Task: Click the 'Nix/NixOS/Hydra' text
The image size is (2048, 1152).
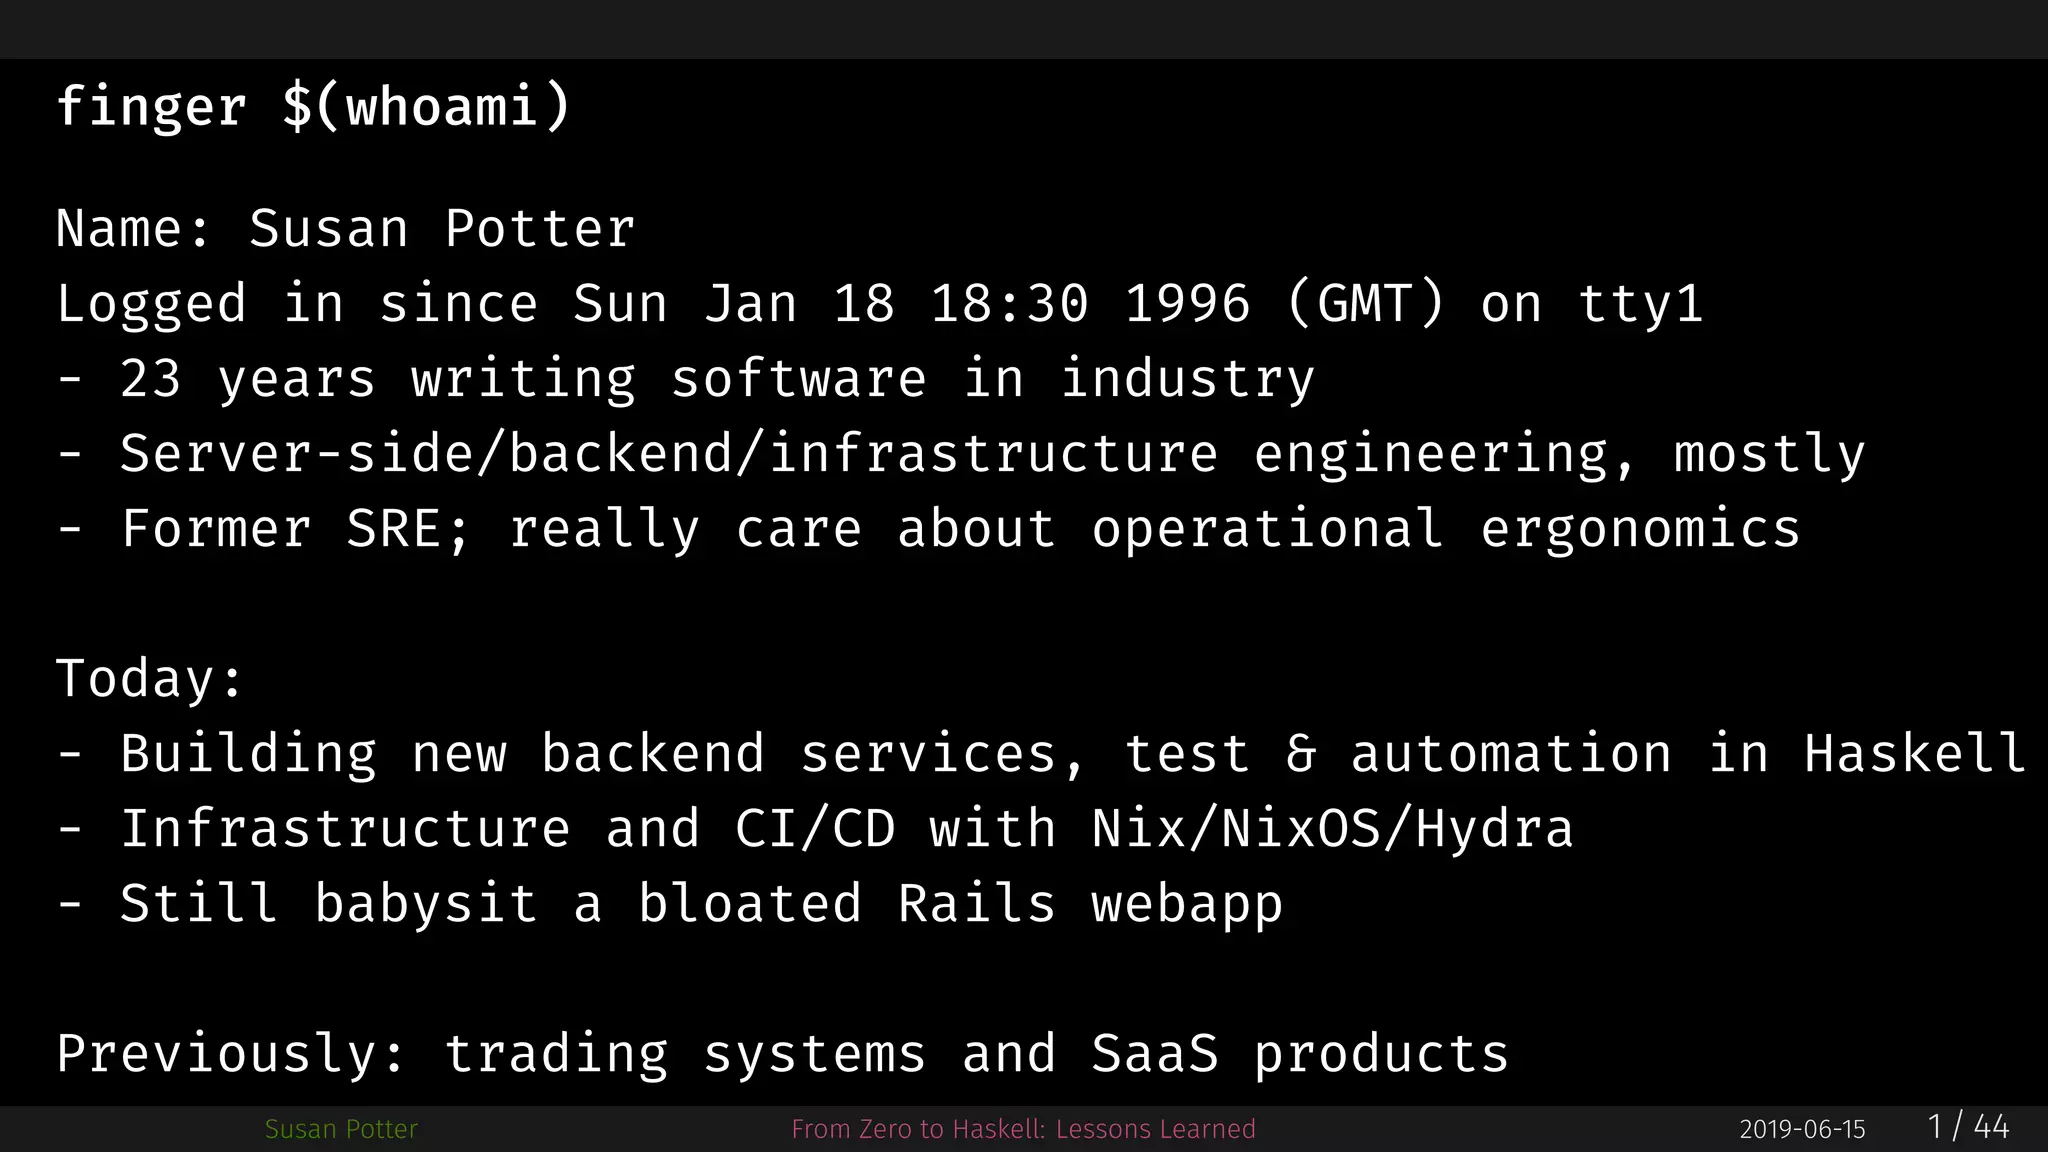Action: [x=1333, y=829]
